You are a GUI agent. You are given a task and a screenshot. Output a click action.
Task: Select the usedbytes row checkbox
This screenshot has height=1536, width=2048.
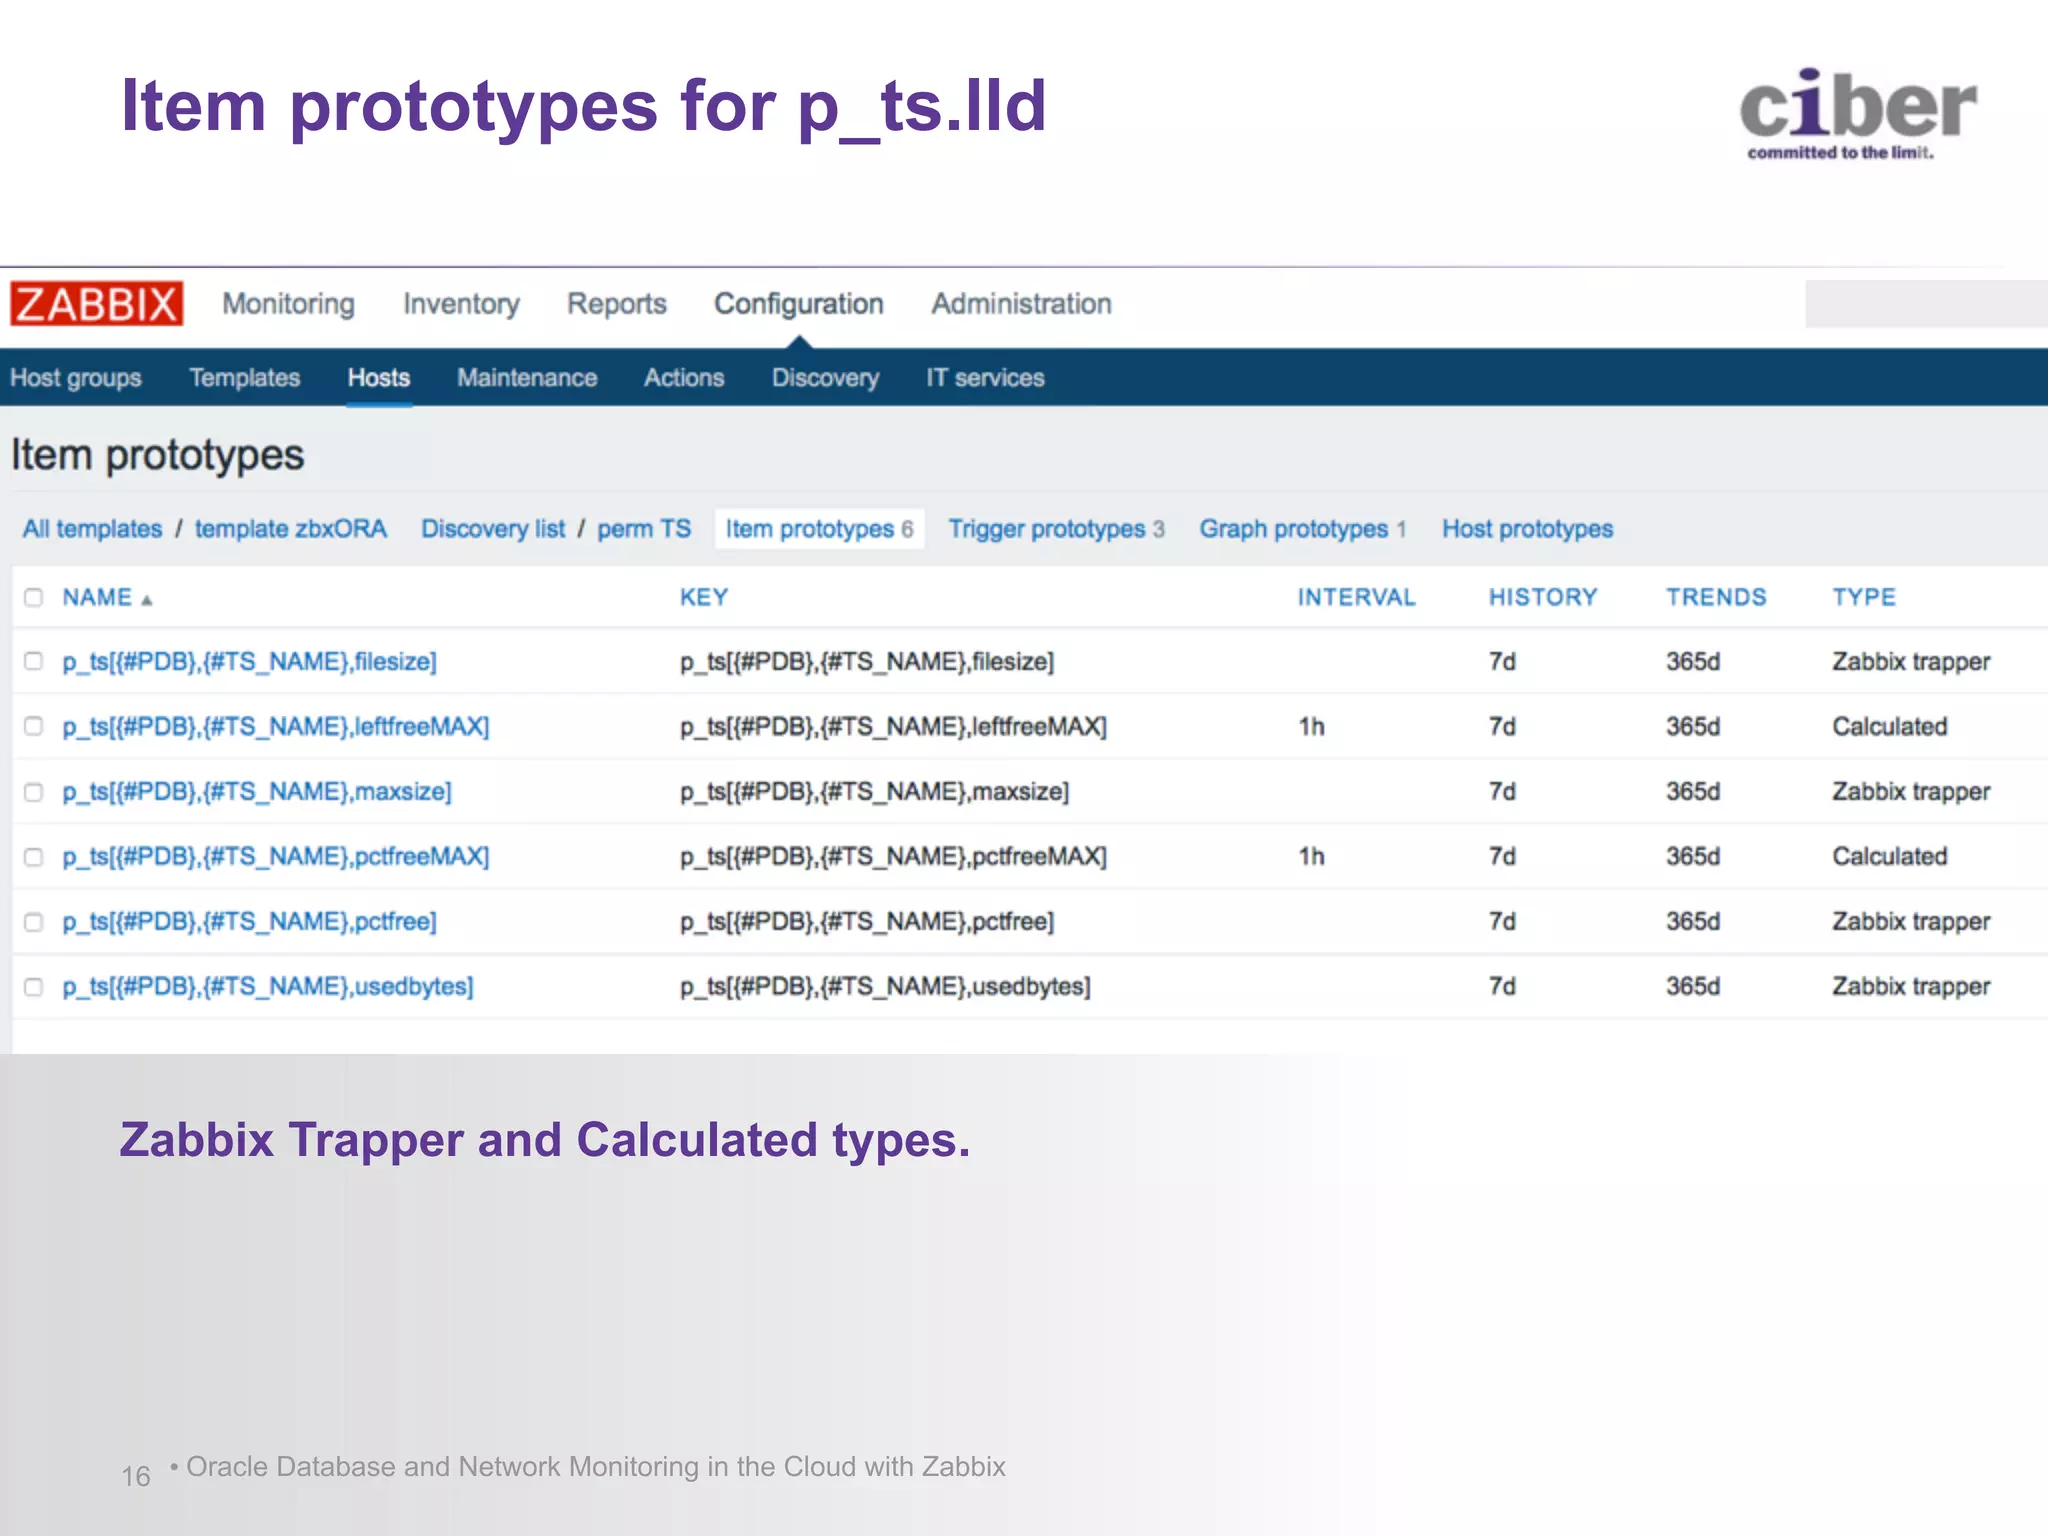pos(34,987)
